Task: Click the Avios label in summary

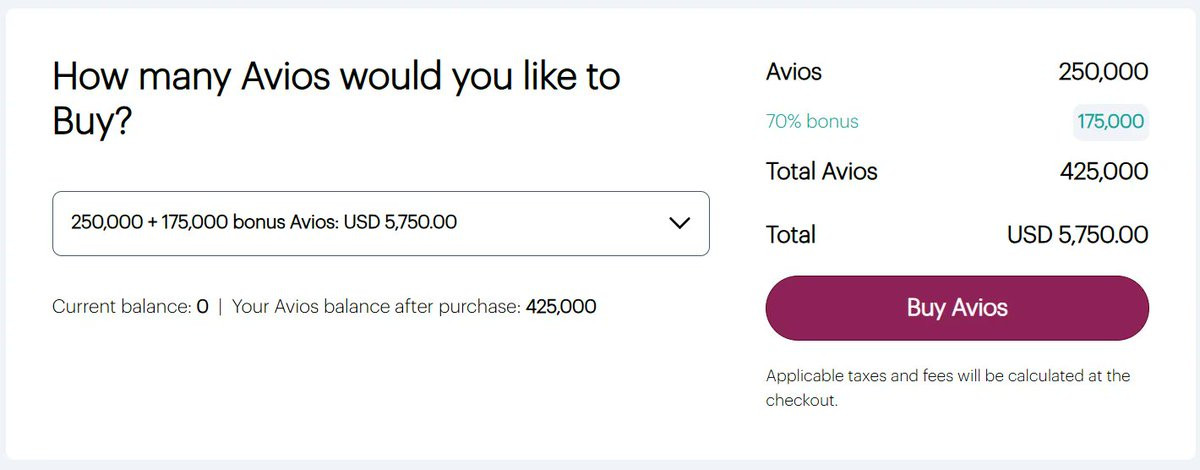Action: [793, 72]
